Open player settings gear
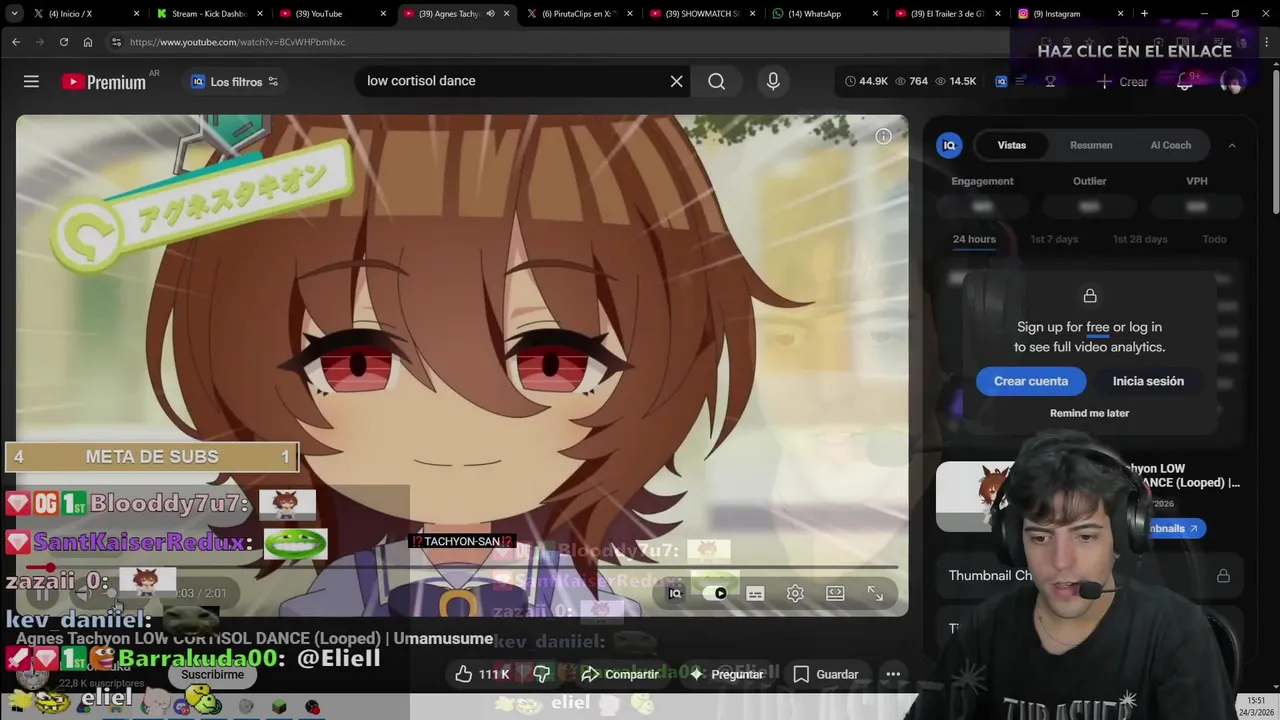The height and width of the screenshot is (720, 1280). pyautogui.click(x=795, y=593)
